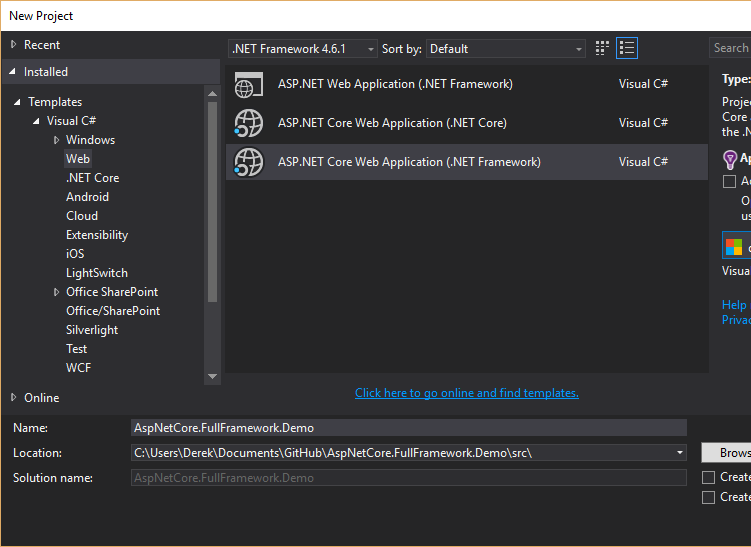Expand the Online section
This screenshot has width=751, height=547.
tap(13, 397)
